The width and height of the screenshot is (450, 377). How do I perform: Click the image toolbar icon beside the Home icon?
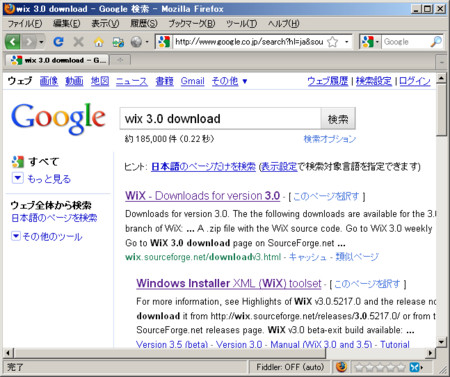pyautogui.click(x=118, y=42)
